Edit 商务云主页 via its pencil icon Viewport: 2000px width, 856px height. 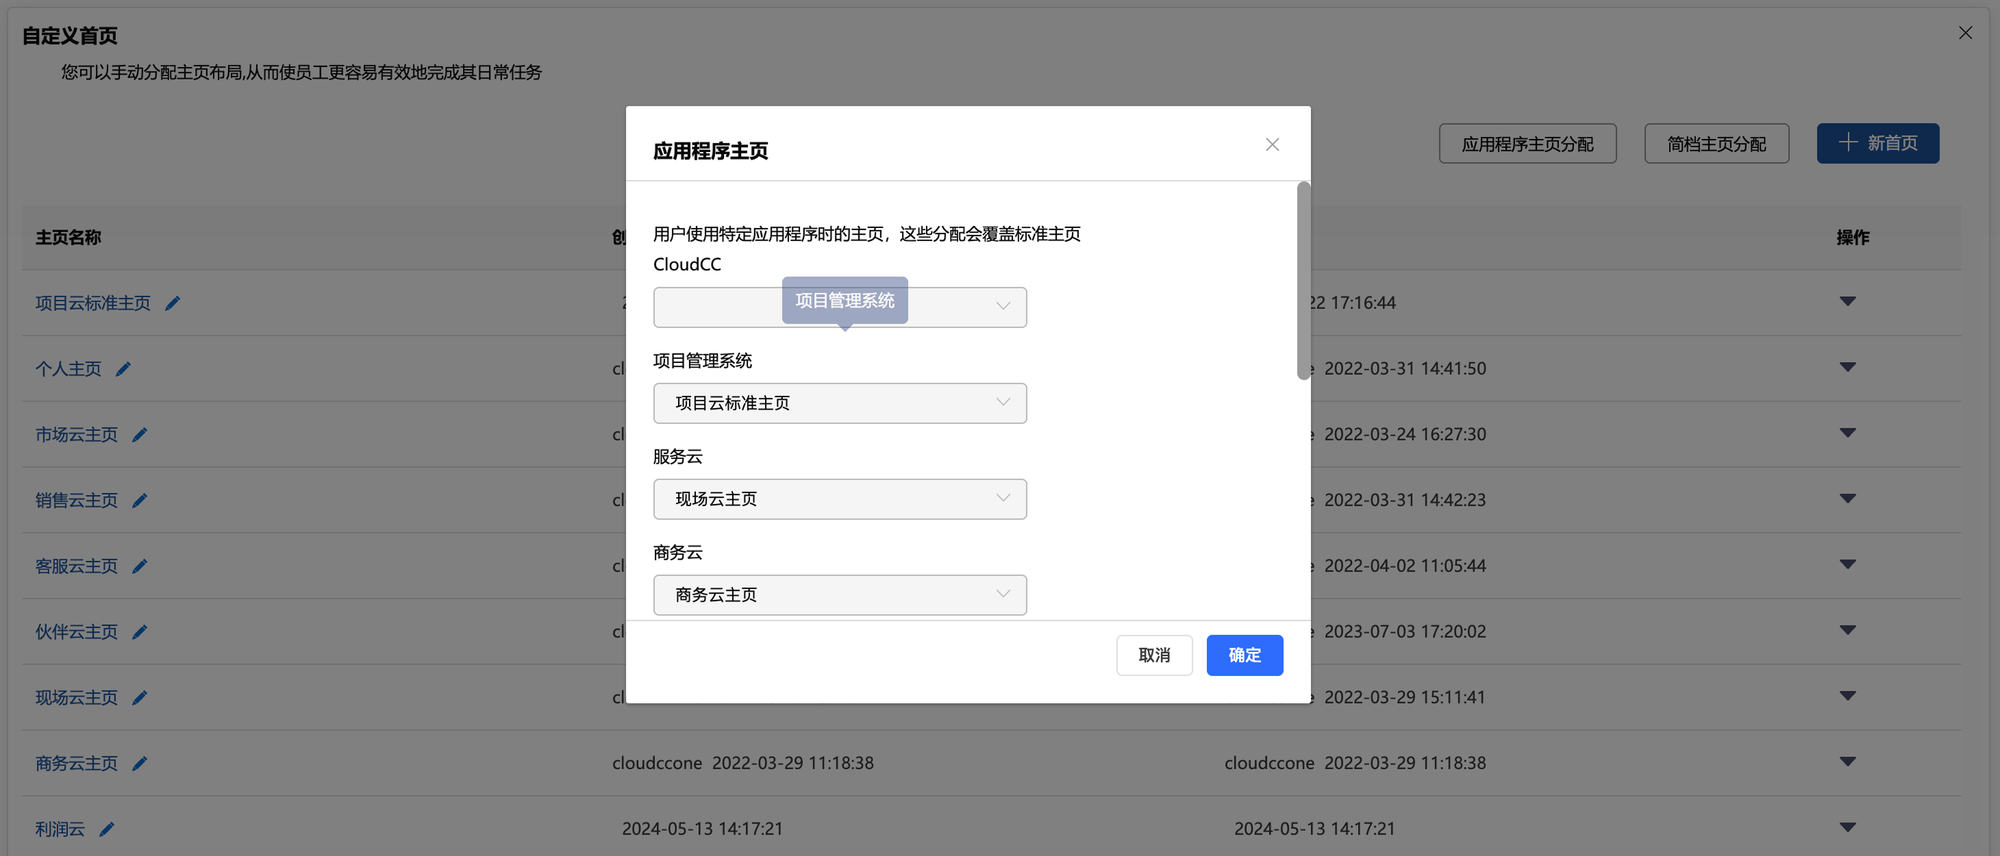tap(140, 764)
